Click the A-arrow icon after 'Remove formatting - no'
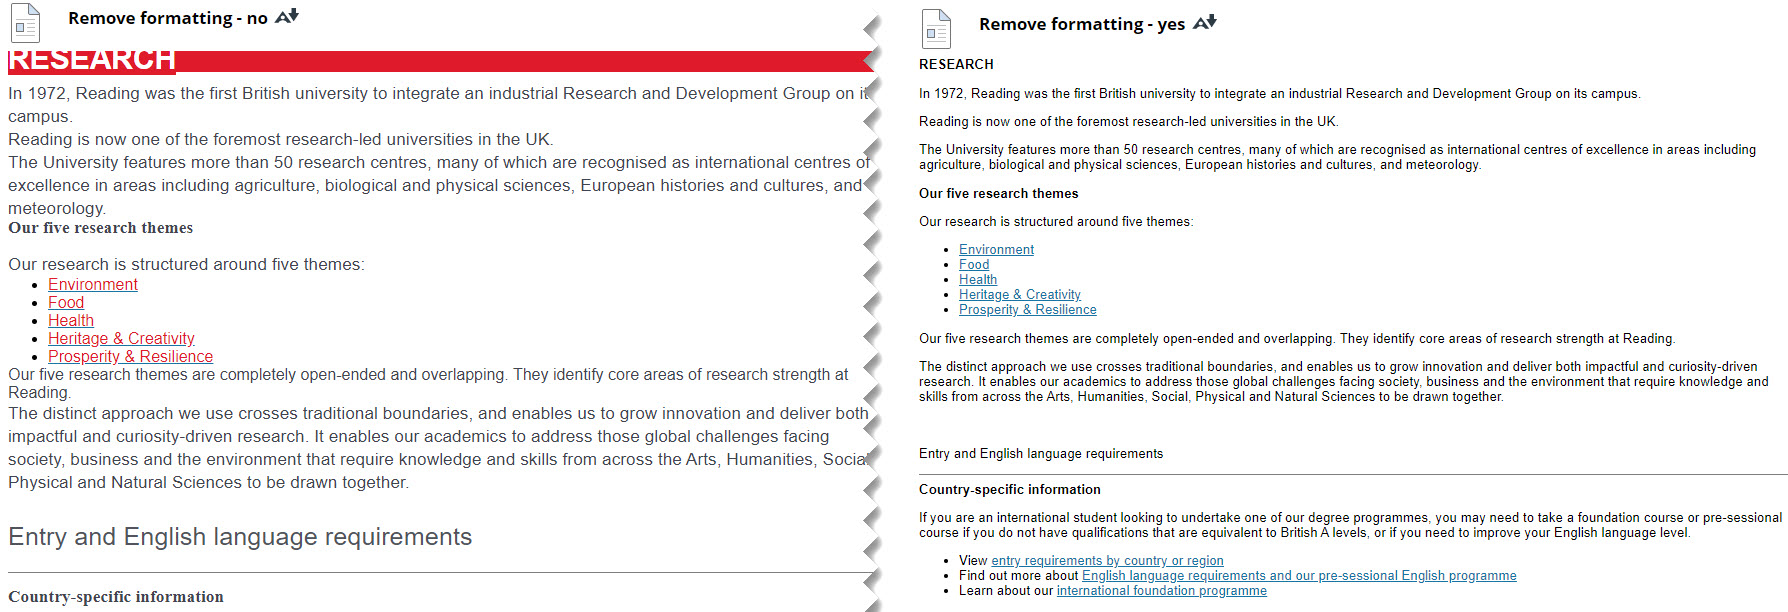1788x612 pixels. [x=287, y=16]
